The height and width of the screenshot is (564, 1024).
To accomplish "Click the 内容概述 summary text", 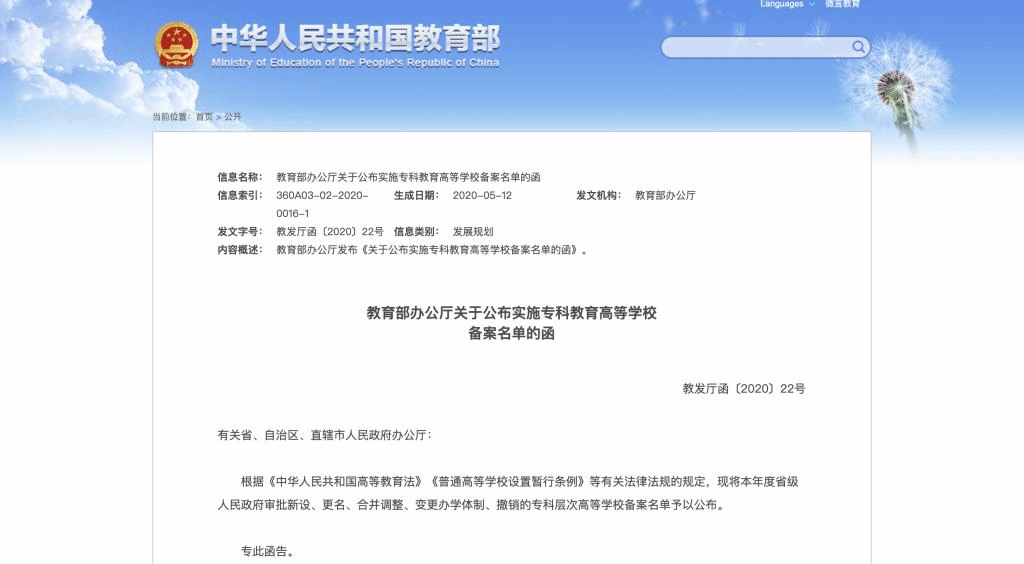I will click(x=432, y=250).
